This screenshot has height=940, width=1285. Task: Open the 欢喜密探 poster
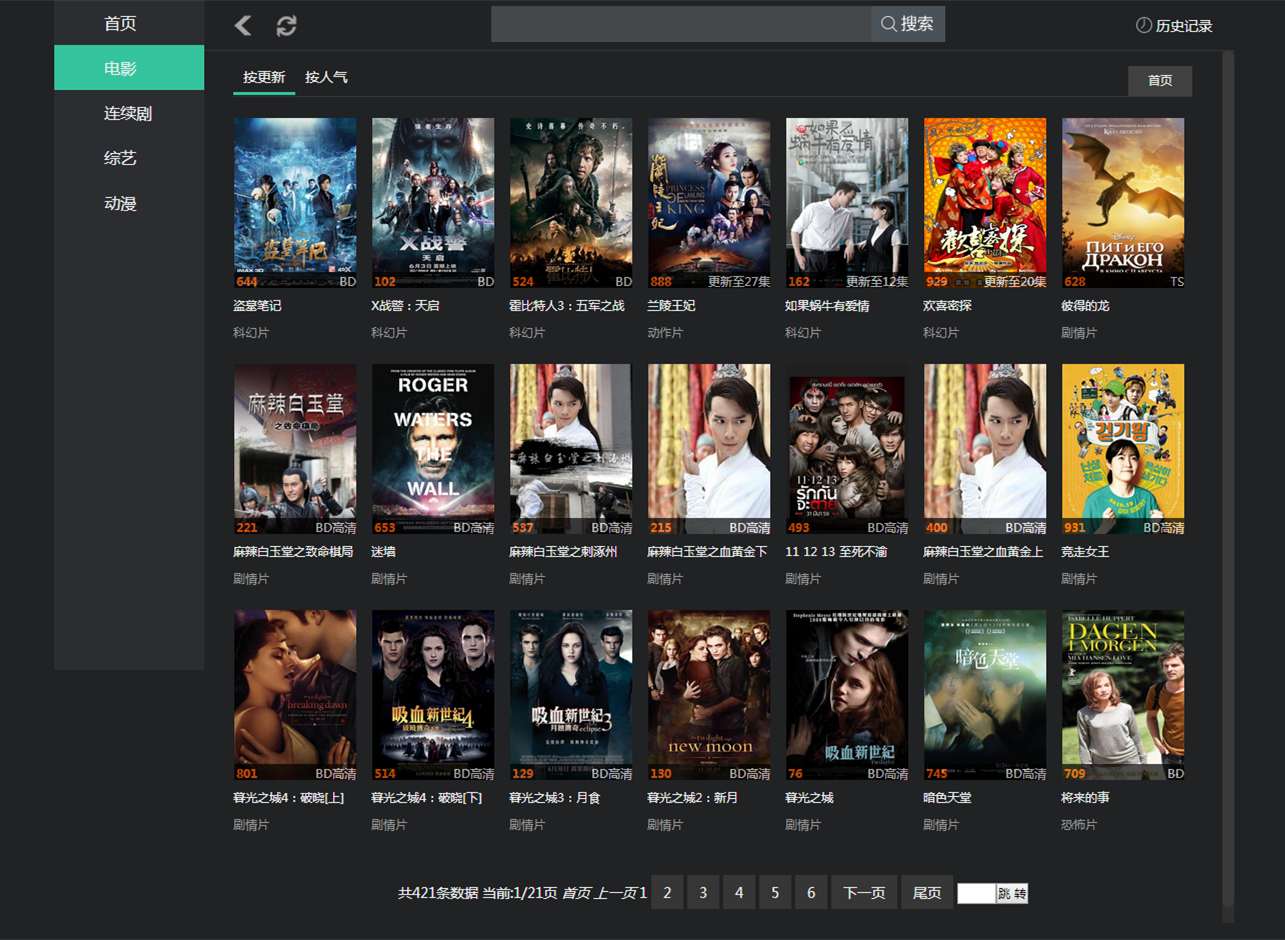tap(985, 203)
